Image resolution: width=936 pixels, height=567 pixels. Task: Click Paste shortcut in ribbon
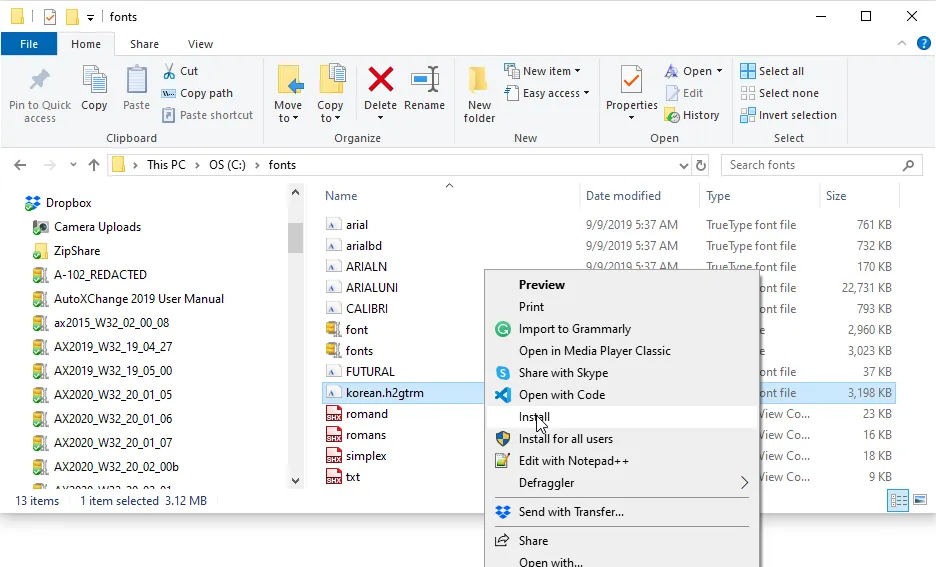tap(208, 115)
